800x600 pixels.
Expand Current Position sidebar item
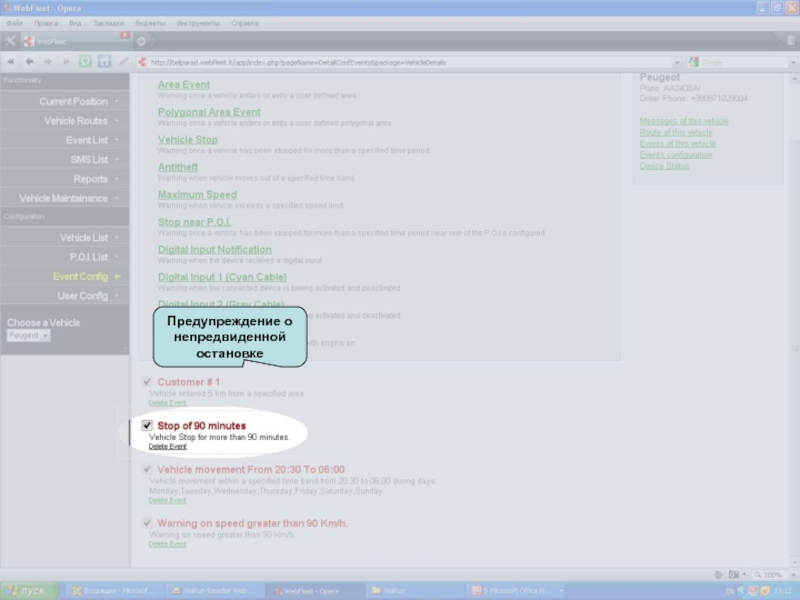coord(65,102)
